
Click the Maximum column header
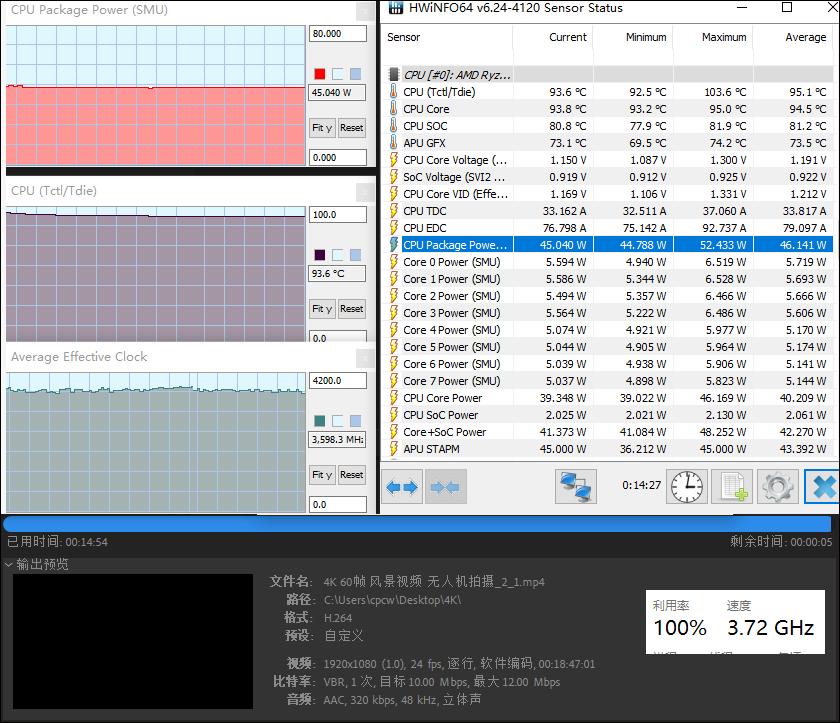pyautogui.click(x=723, y=37)
